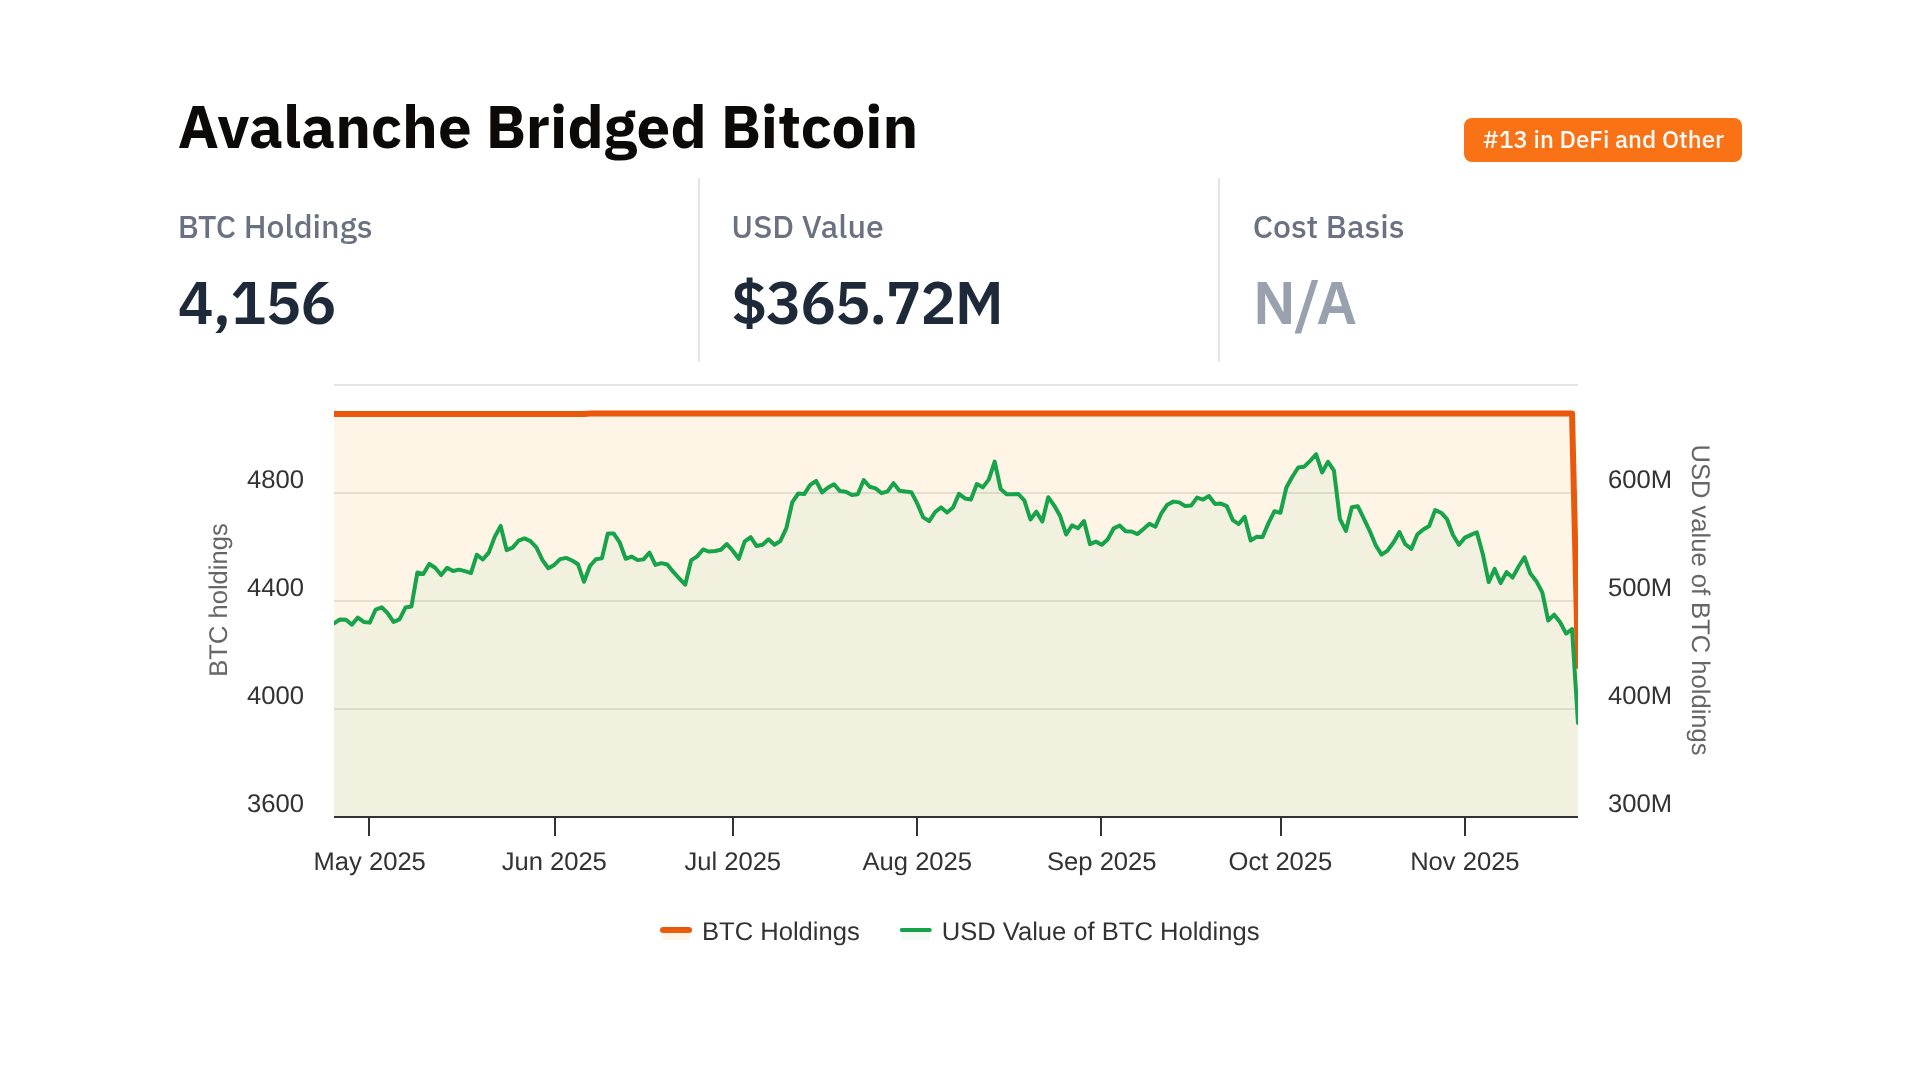Click the Jun 2025 axis label
This screenshot has height=1080, width=1920.
pos(554,861)
